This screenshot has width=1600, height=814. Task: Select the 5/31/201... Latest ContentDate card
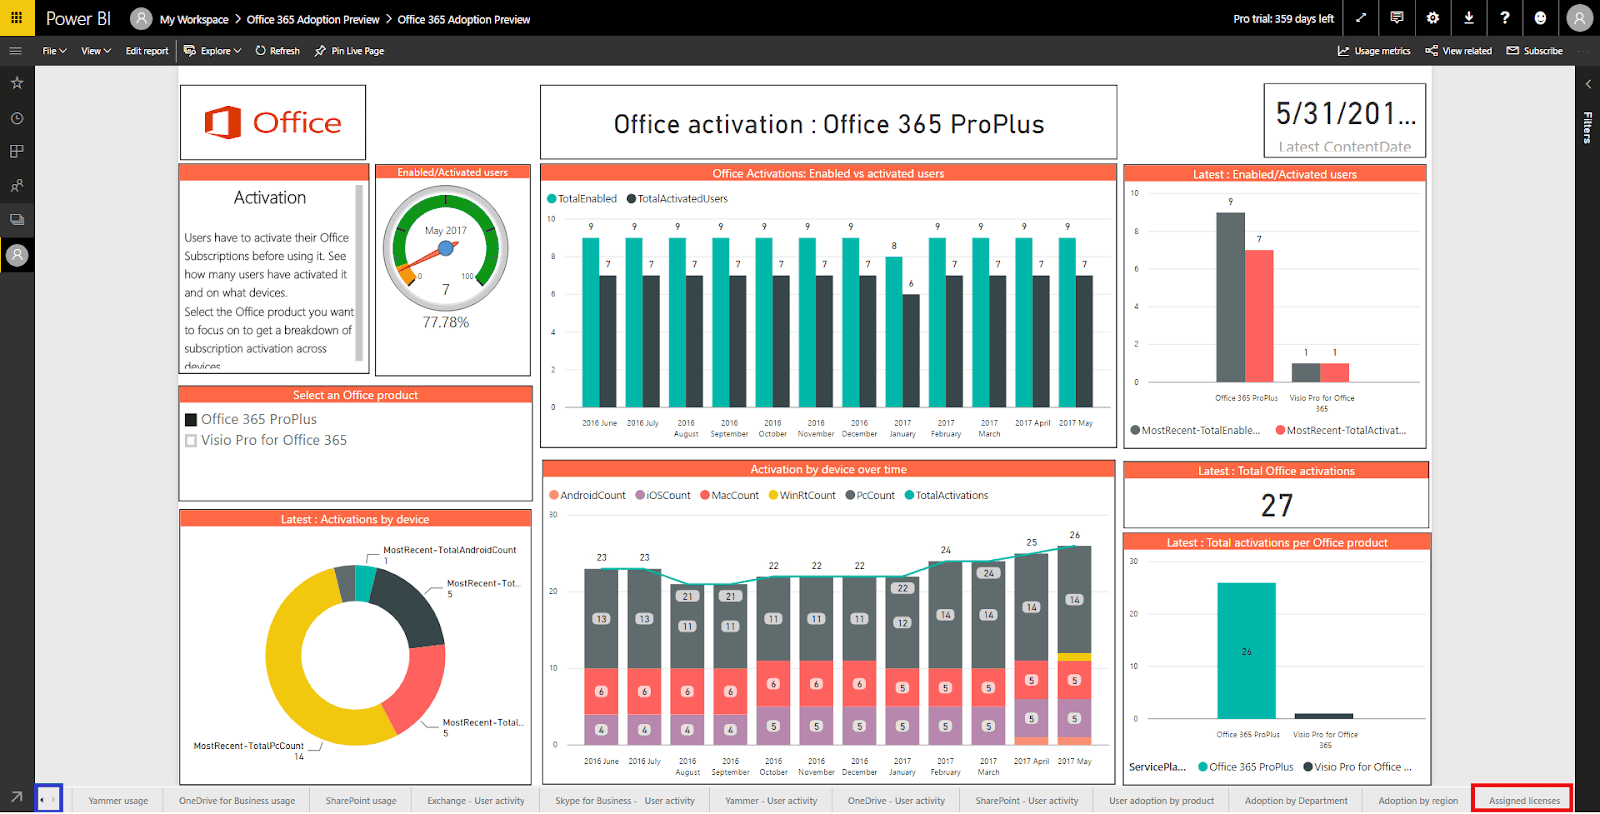point(1345,121)
